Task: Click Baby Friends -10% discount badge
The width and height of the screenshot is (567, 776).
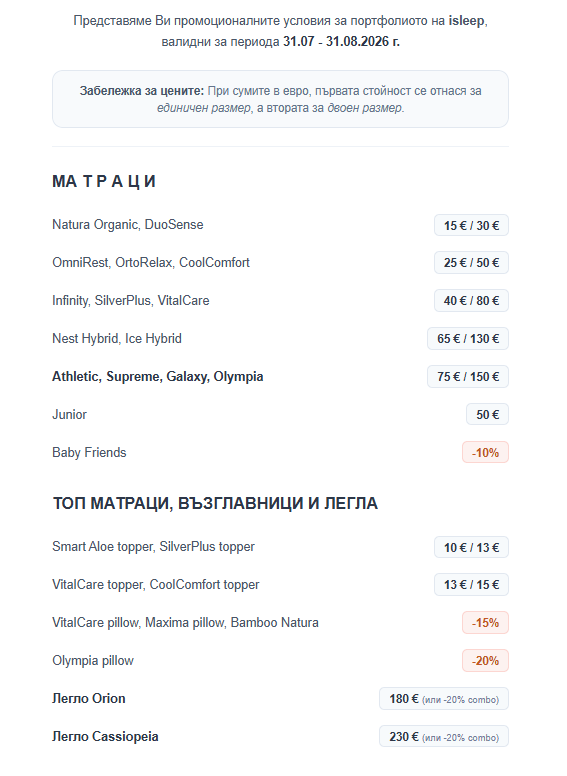Action: pyautogui.click(x=485, y=452)
